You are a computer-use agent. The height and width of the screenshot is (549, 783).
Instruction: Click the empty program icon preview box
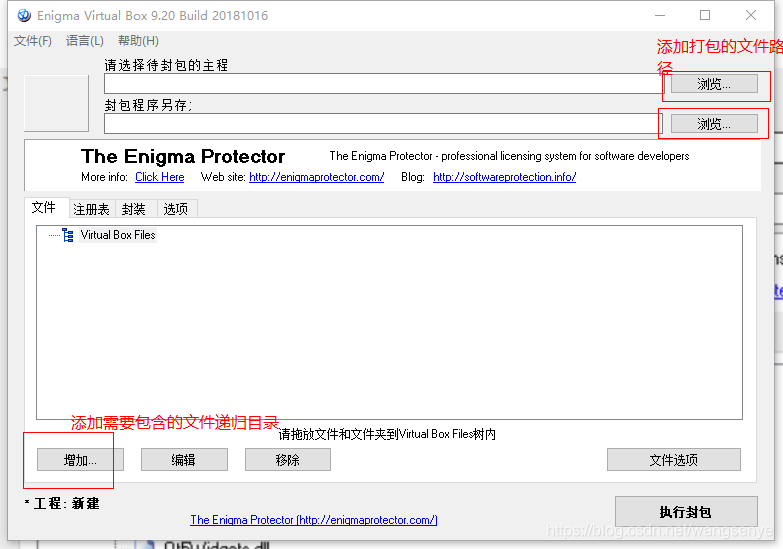(x=56, y=103)
